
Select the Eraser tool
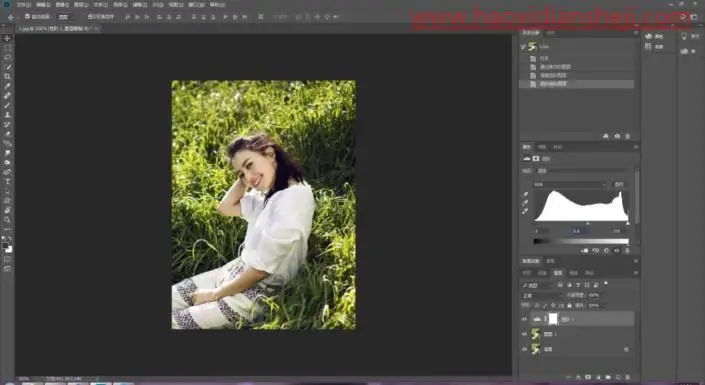point(7,134)
